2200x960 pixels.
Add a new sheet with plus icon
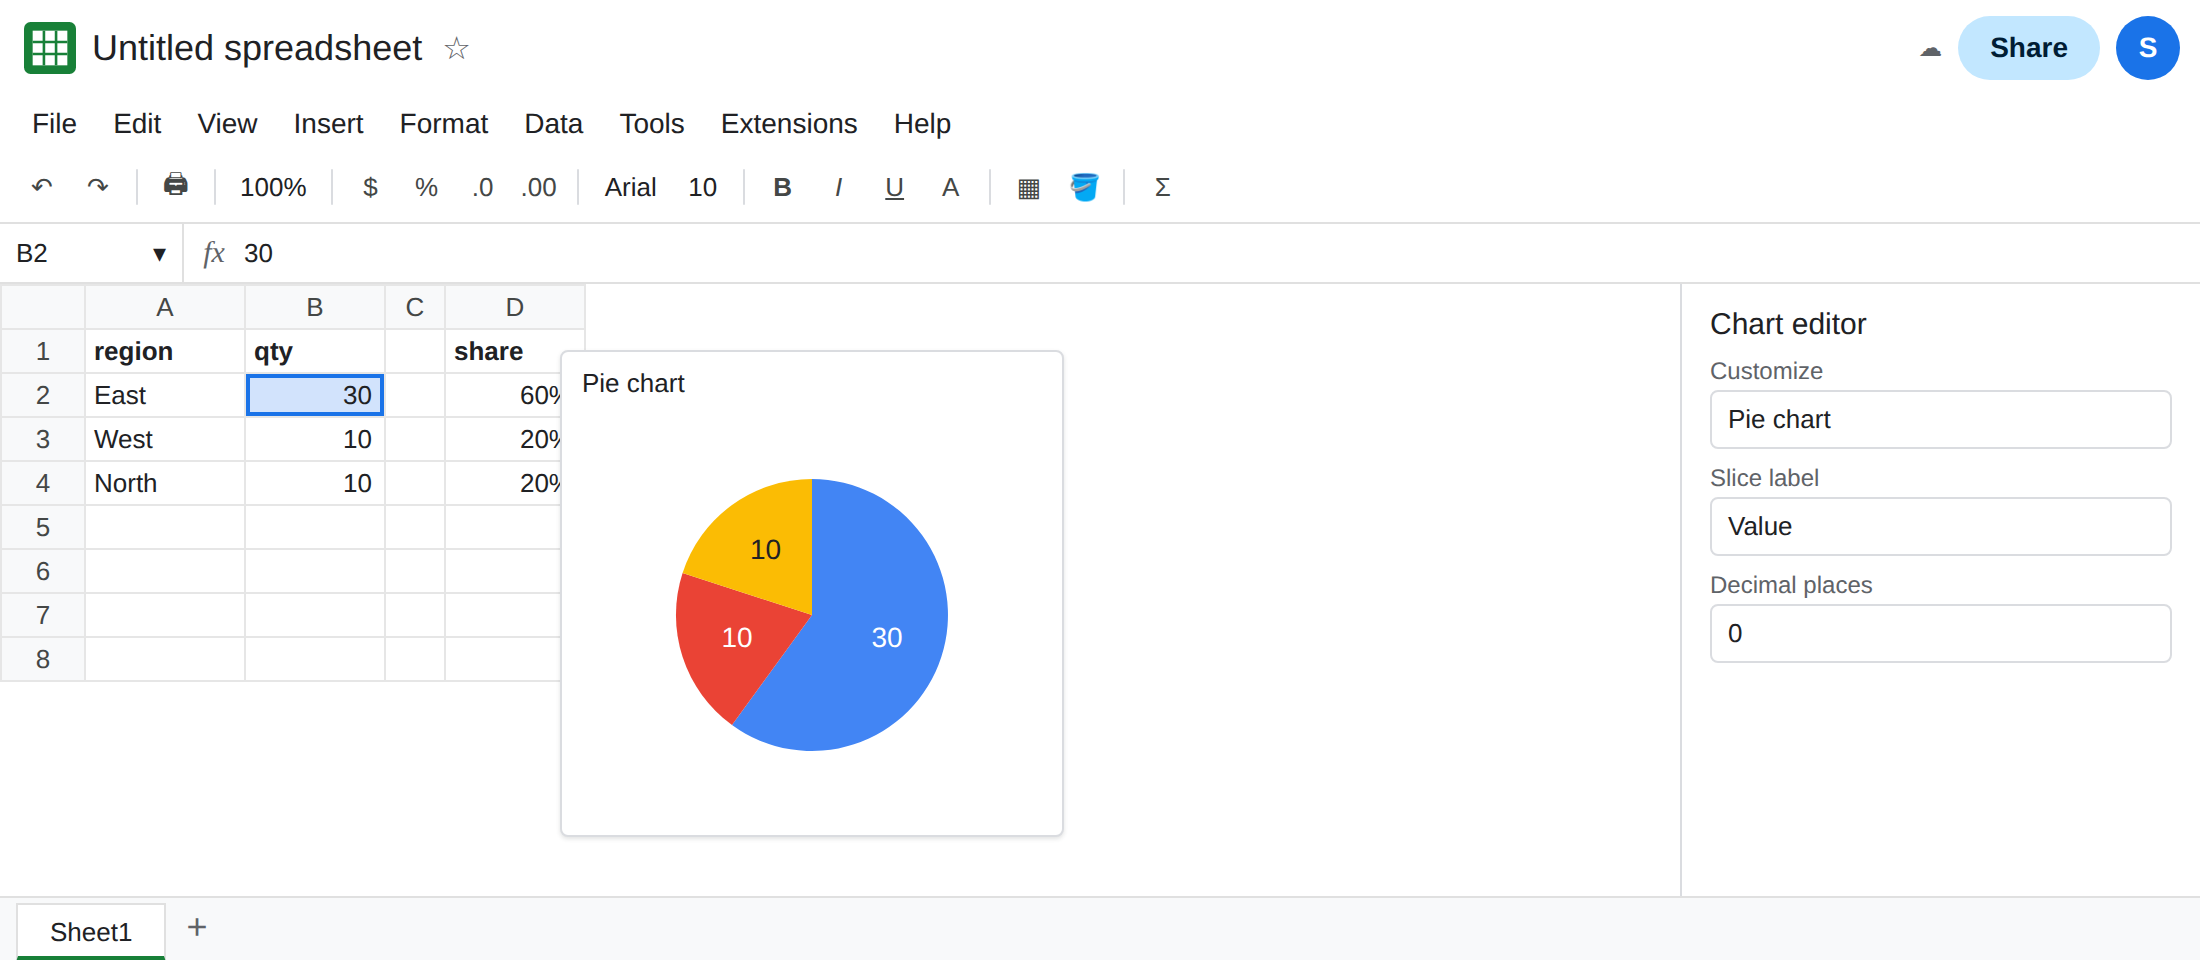pos(197,927)
